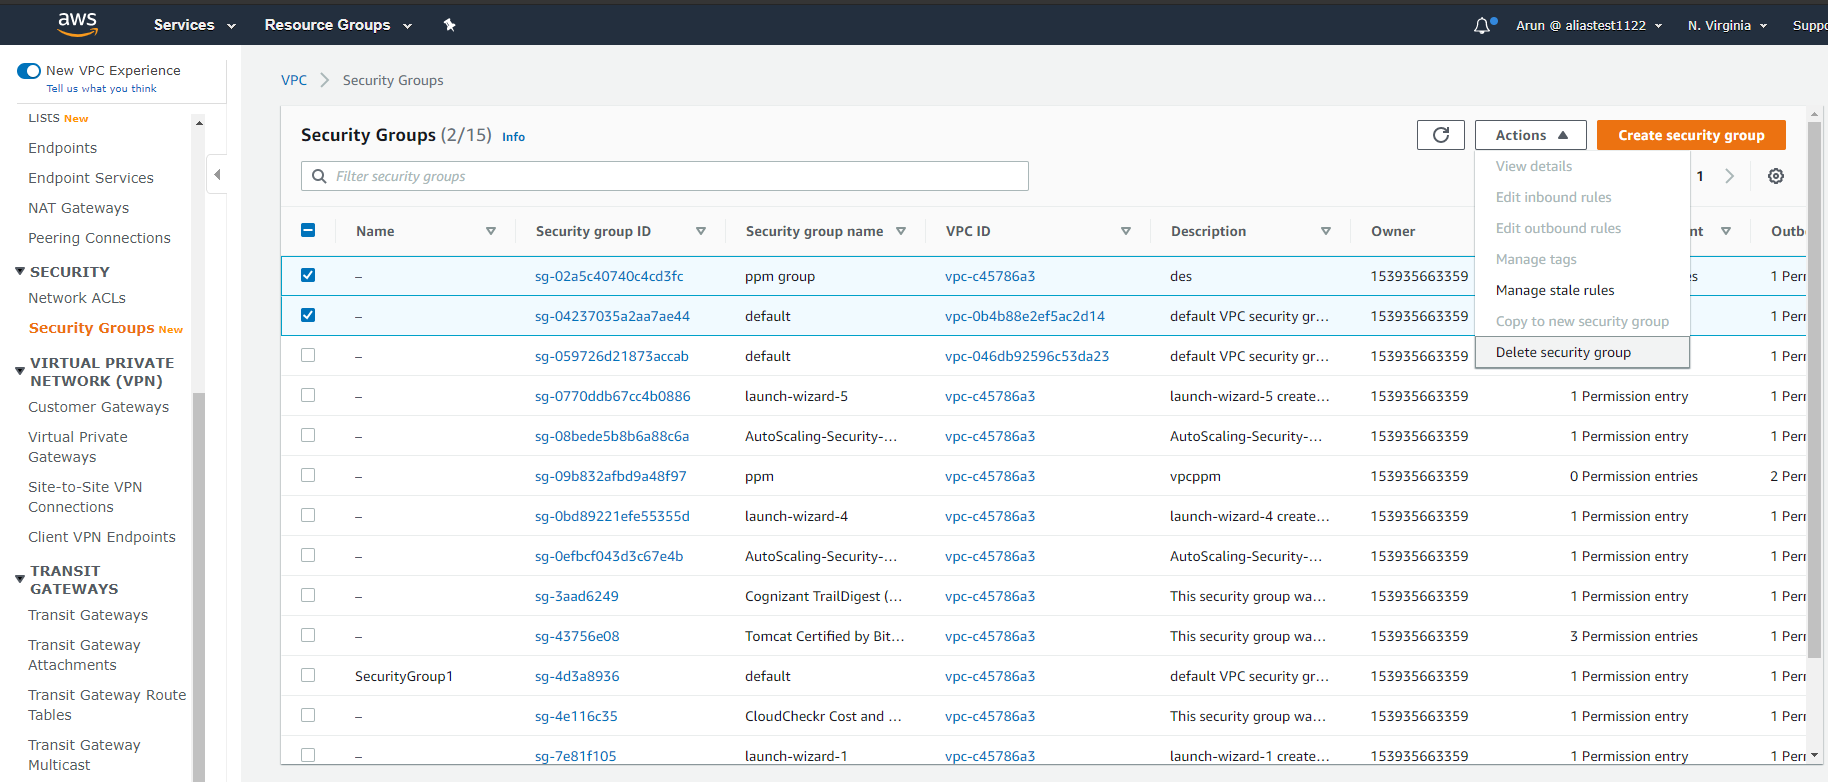
Task: Select the launch-wizard-5 row checkbox
Action: point(308,396)
